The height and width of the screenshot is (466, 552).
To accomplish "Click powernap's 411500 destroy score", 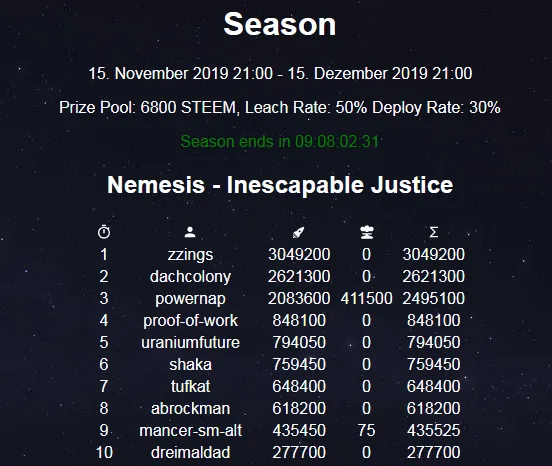I will coord(366,299).
